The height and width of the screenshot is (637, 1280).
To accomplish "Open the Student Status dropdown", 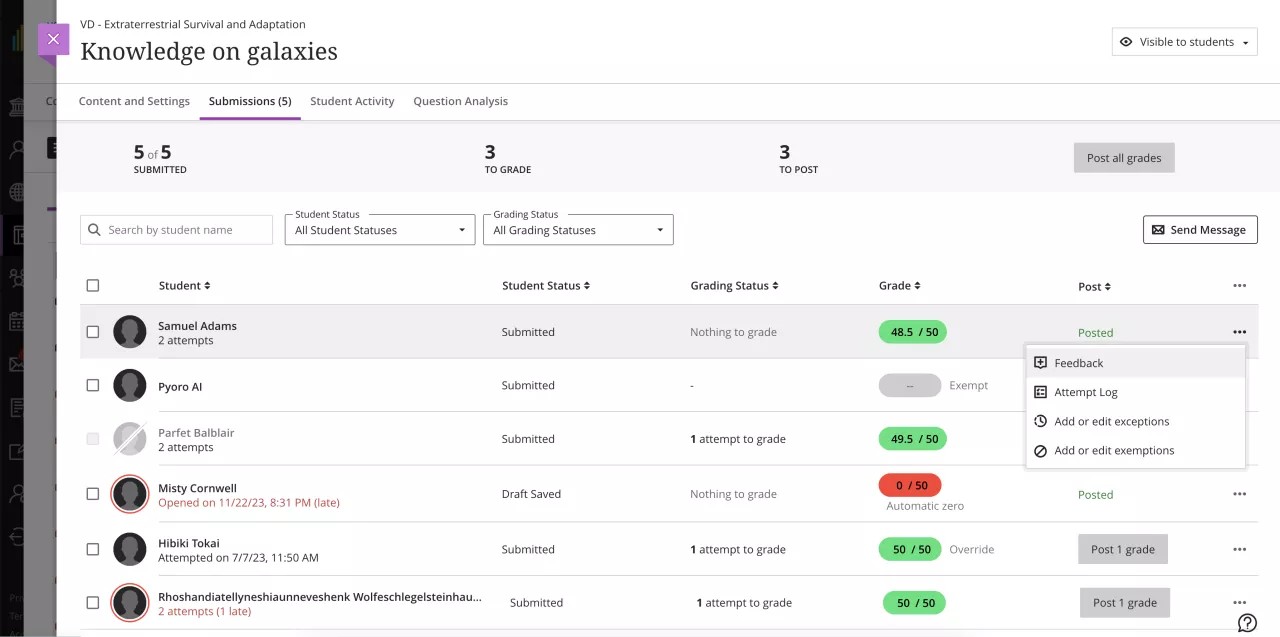I will click(x=379, y=229).
